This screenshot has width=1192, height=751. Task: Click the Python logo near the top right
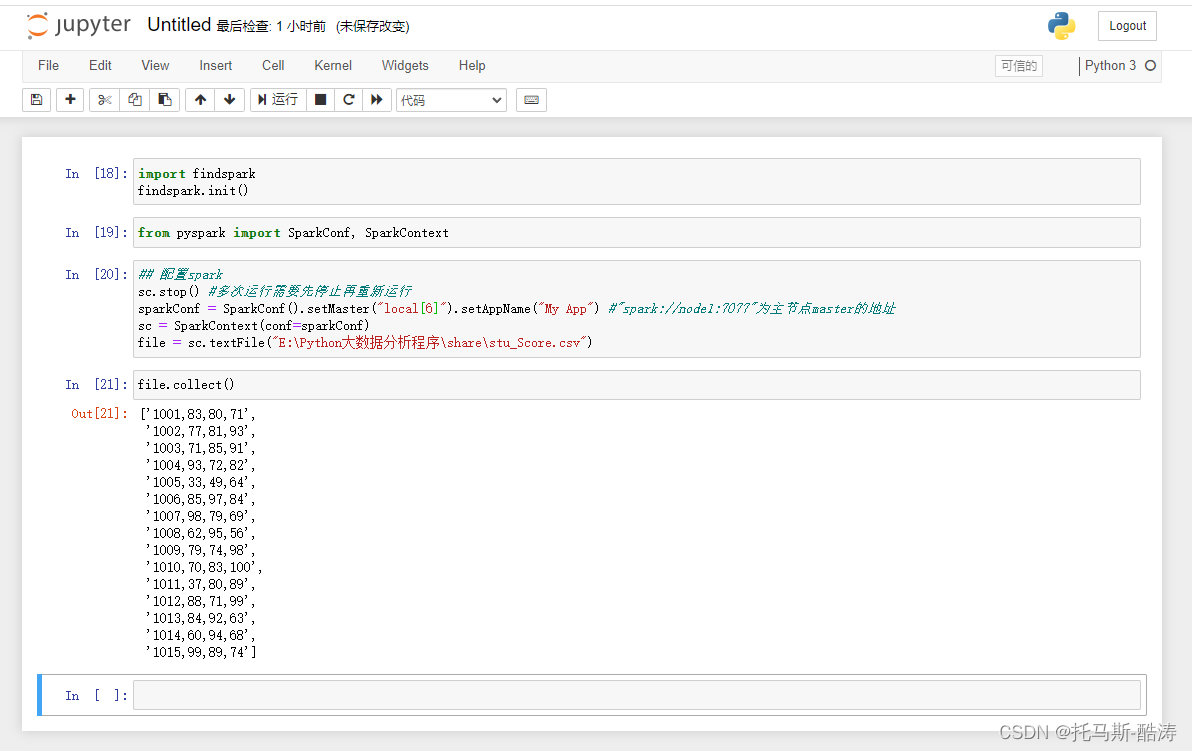(1061, 26)
